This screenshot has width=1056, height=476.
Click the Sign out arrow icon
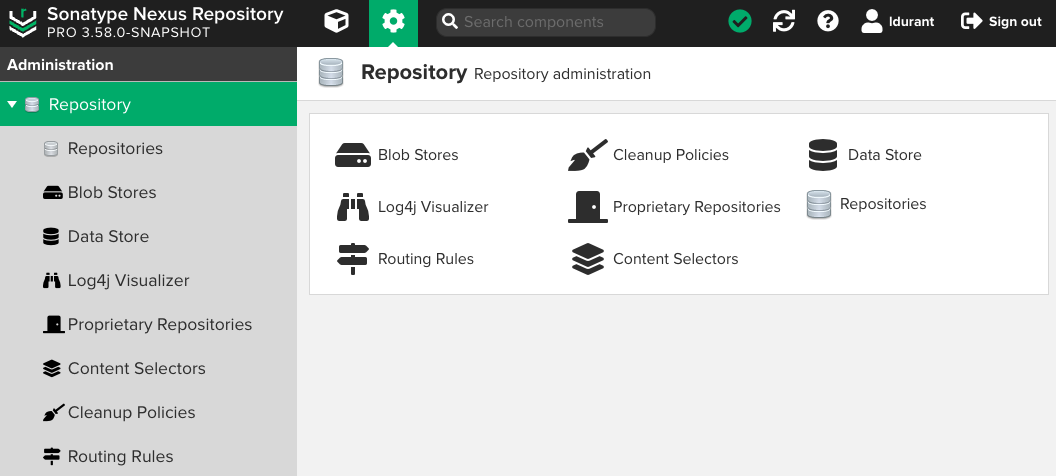point(971,22)
